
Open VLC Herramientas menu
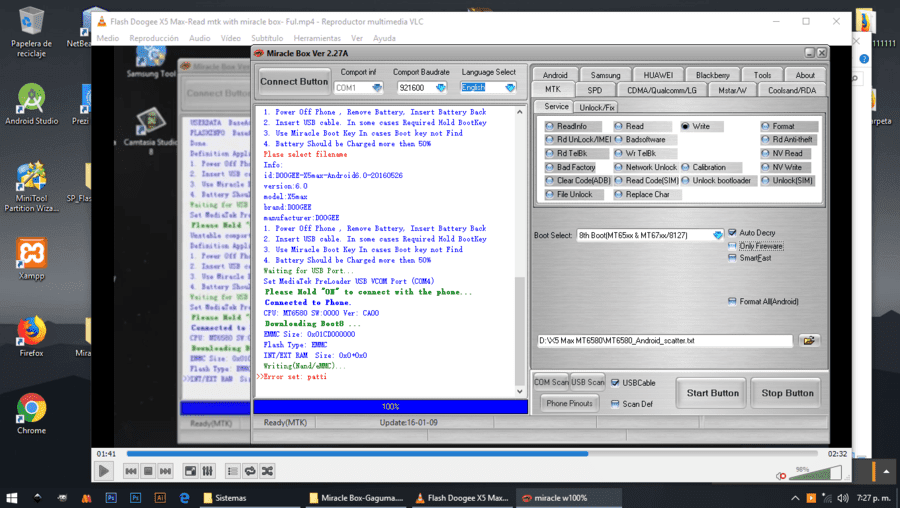(317, 38)
